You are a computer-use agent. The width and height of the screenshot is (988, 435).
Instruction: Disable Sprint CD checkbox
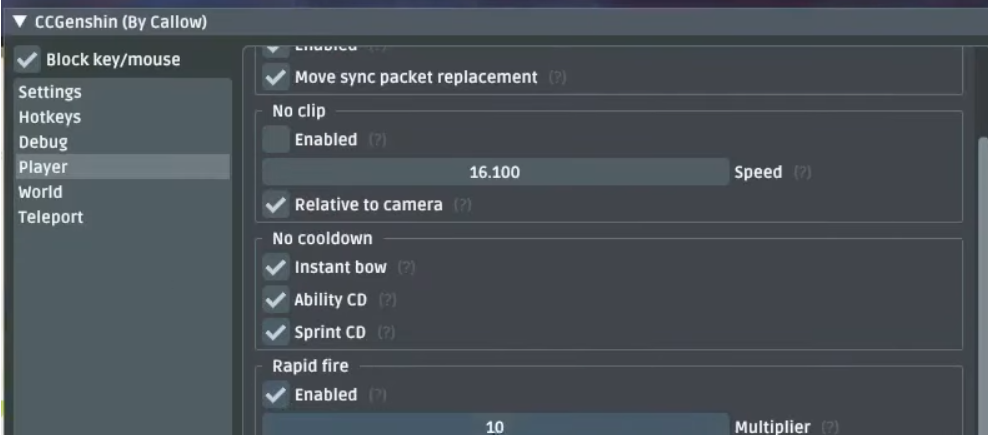(x=275, y=332)
